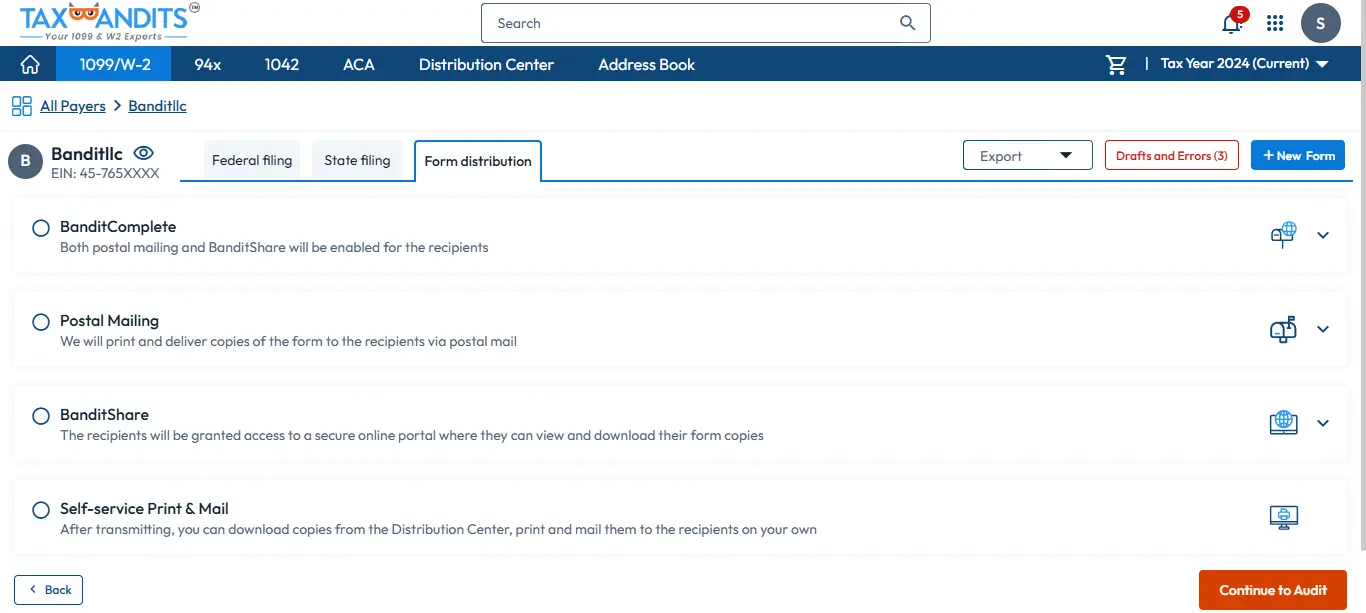Focus the Search input field
1366x613 pixels.
click(x=706, y=23)
